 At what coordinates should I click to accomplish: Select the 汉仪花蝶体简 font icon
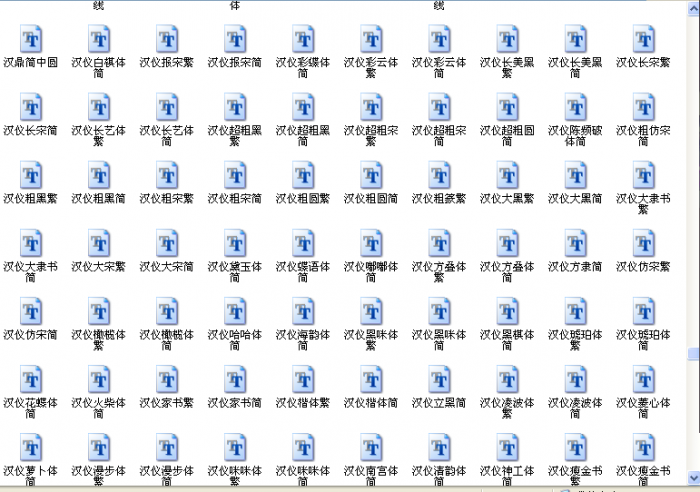(31, 380)
